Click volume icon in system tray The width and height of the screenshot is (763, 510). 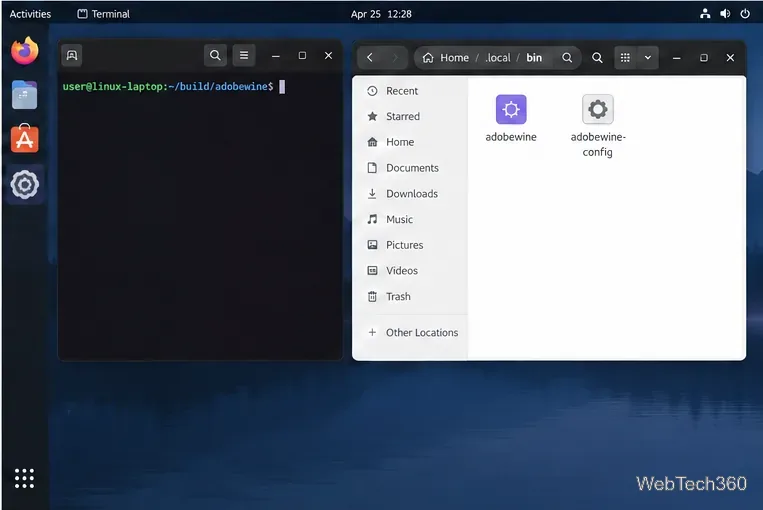(725, 14)
